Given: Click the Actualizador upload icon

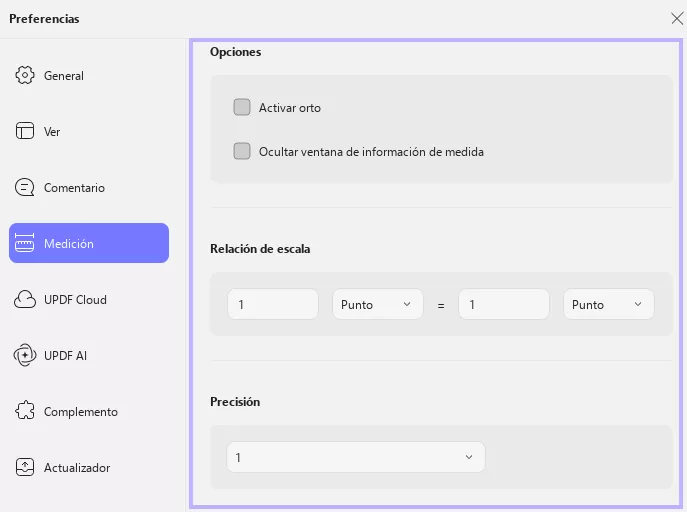Looking at the screenshot, I should (25, 467).
